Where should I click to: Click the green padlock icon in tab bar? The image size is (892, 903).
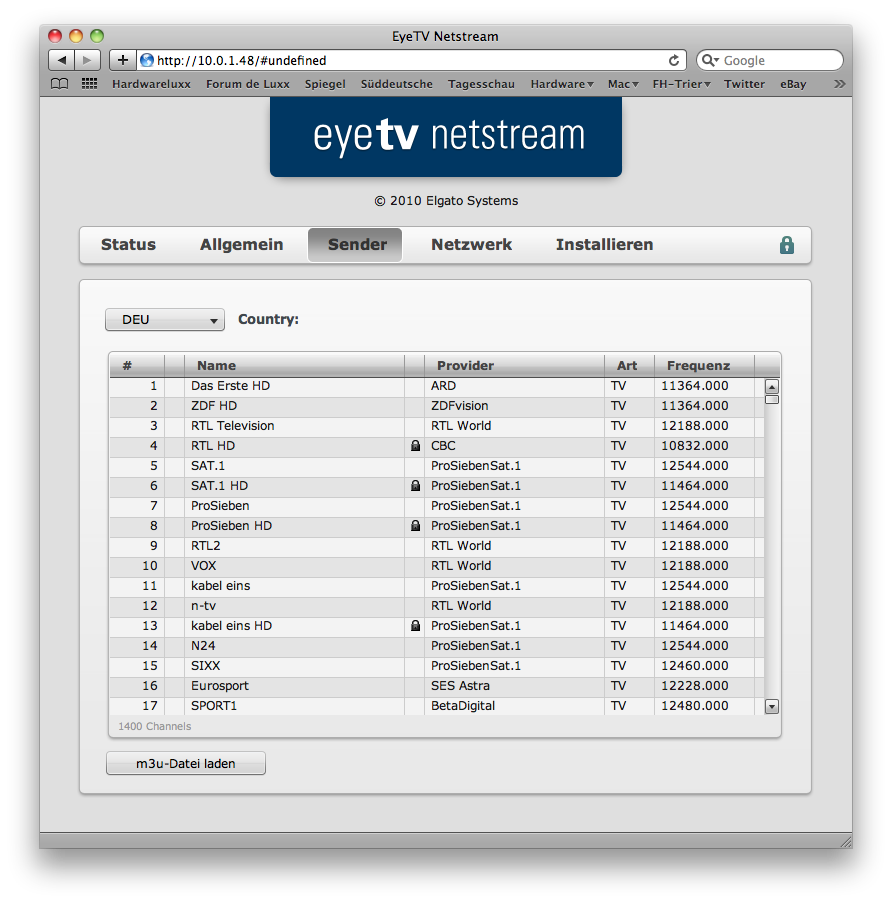pyautogui.click(x=787, y=245)
